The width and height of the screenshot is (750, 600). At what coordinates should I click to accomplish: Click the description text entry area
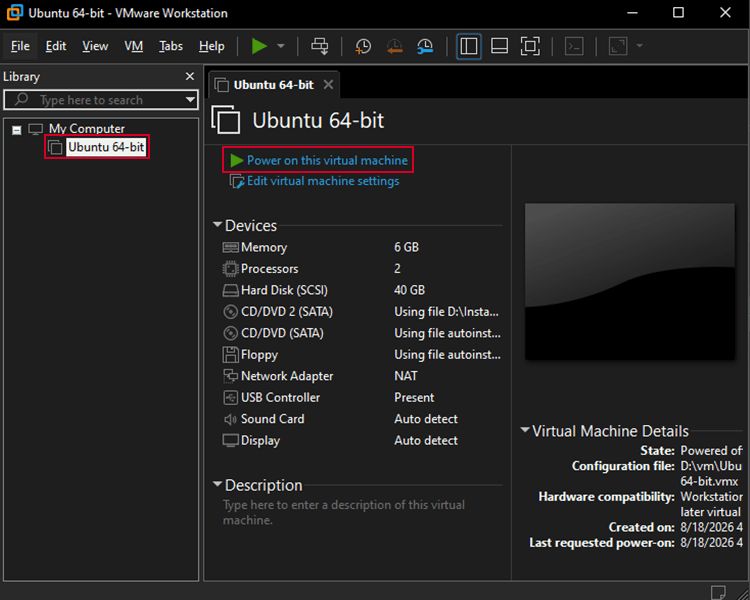click(x=344, y=512)
